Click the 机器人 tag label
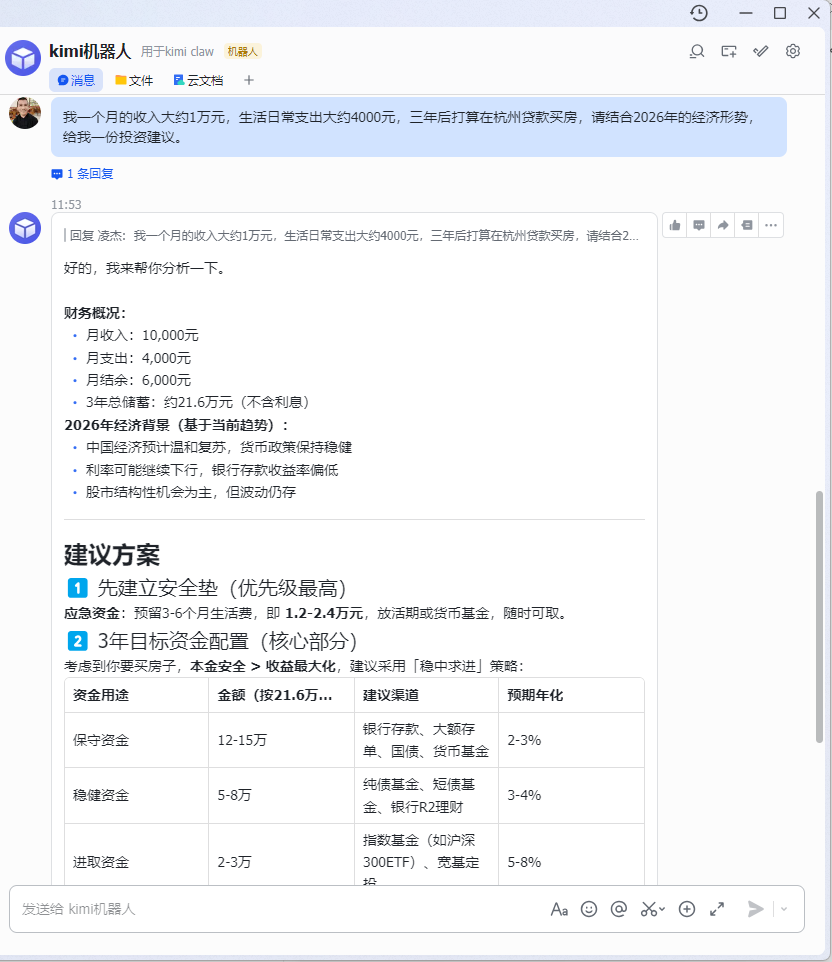Image resolution: width=832 pixels, height=962 pixels. coord(242,52)
